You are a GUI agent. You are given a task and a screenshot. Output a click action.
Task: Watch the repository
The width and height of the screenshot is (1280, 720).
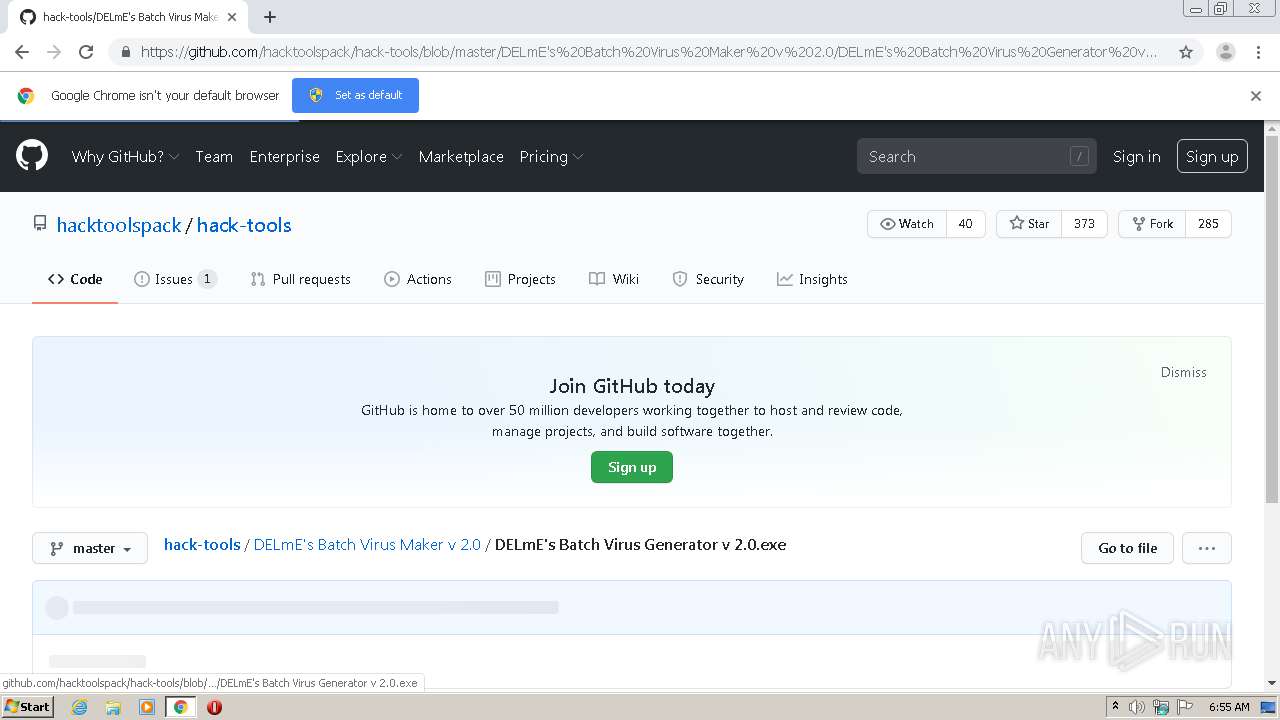tap(906, 224)
